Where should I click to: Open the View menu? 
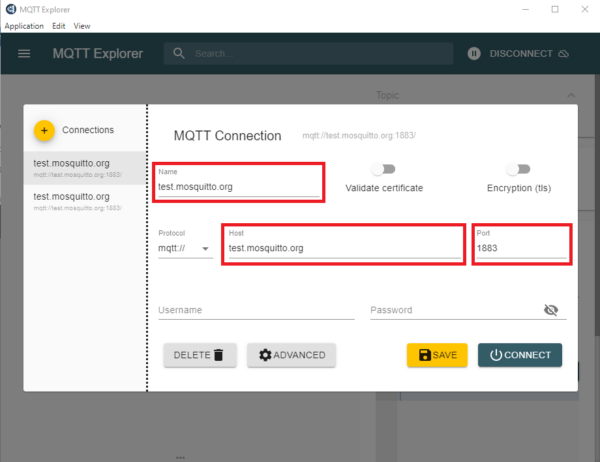(82, 26)
